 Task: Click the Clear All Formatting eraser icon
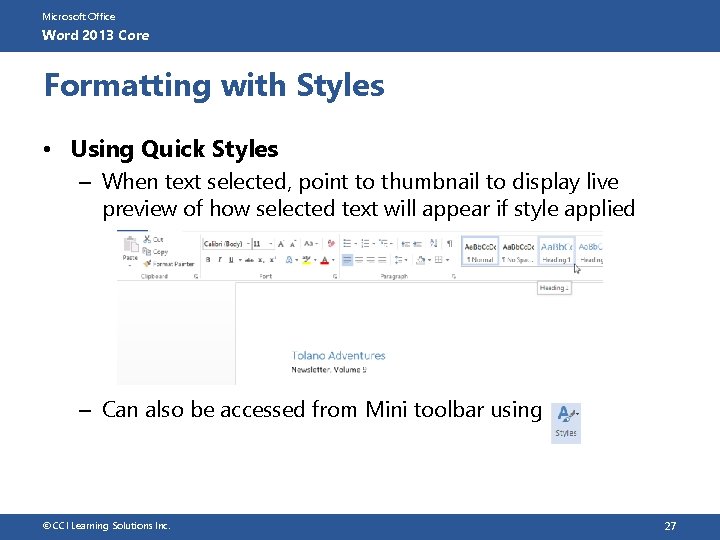pyautogui.click(x=331, y=244)
